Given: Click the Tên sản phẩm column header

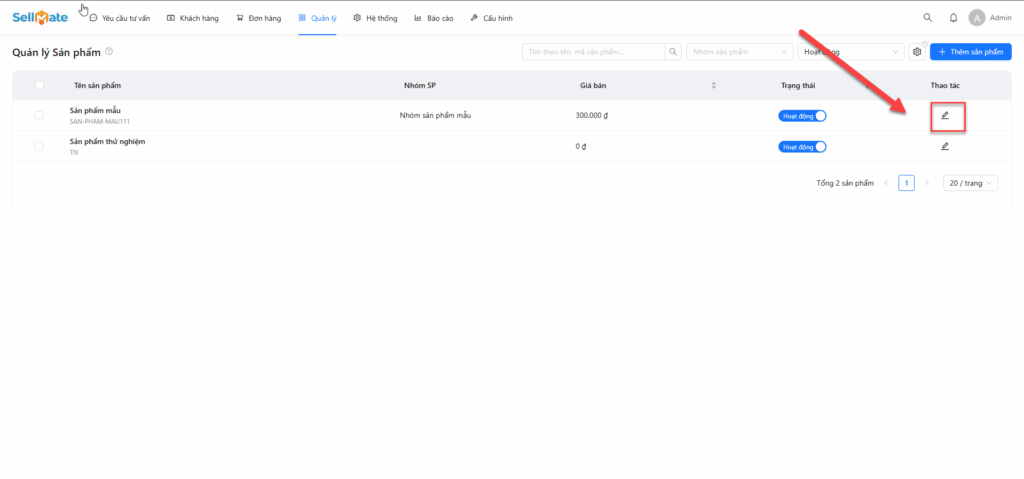Looking at the screenshot, I should 97,86.
